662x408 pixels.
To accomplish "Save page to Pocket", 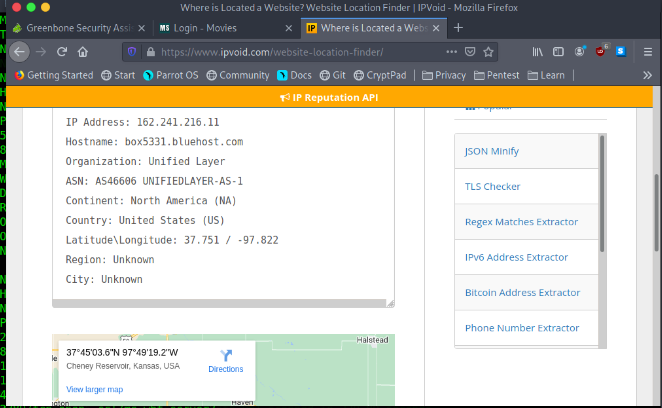I will click(467, 51).
